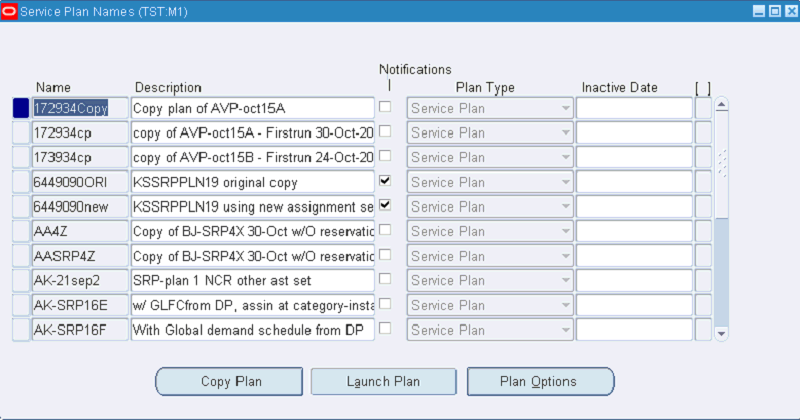Focus the AK-SRP16E name field
The height and width of the screenshot is (420, 800).
click(80, 305)
